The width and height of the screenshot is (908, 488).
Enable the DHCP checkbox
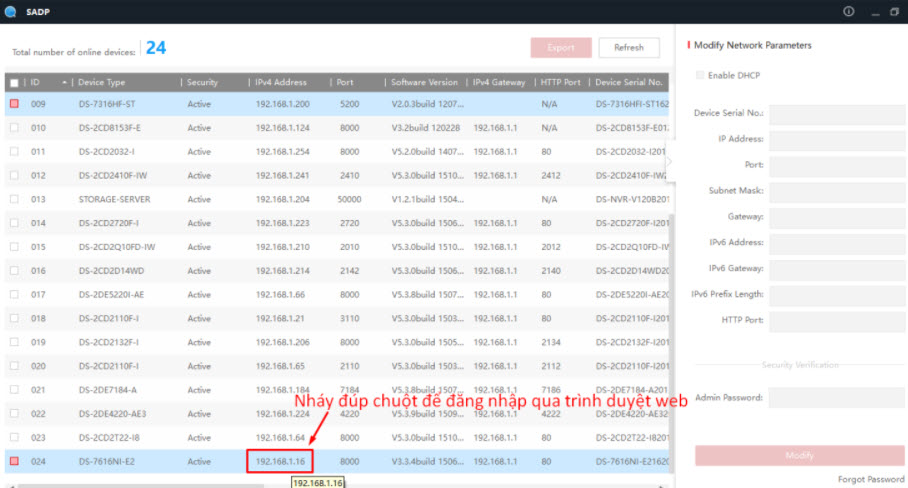point(700,75)
